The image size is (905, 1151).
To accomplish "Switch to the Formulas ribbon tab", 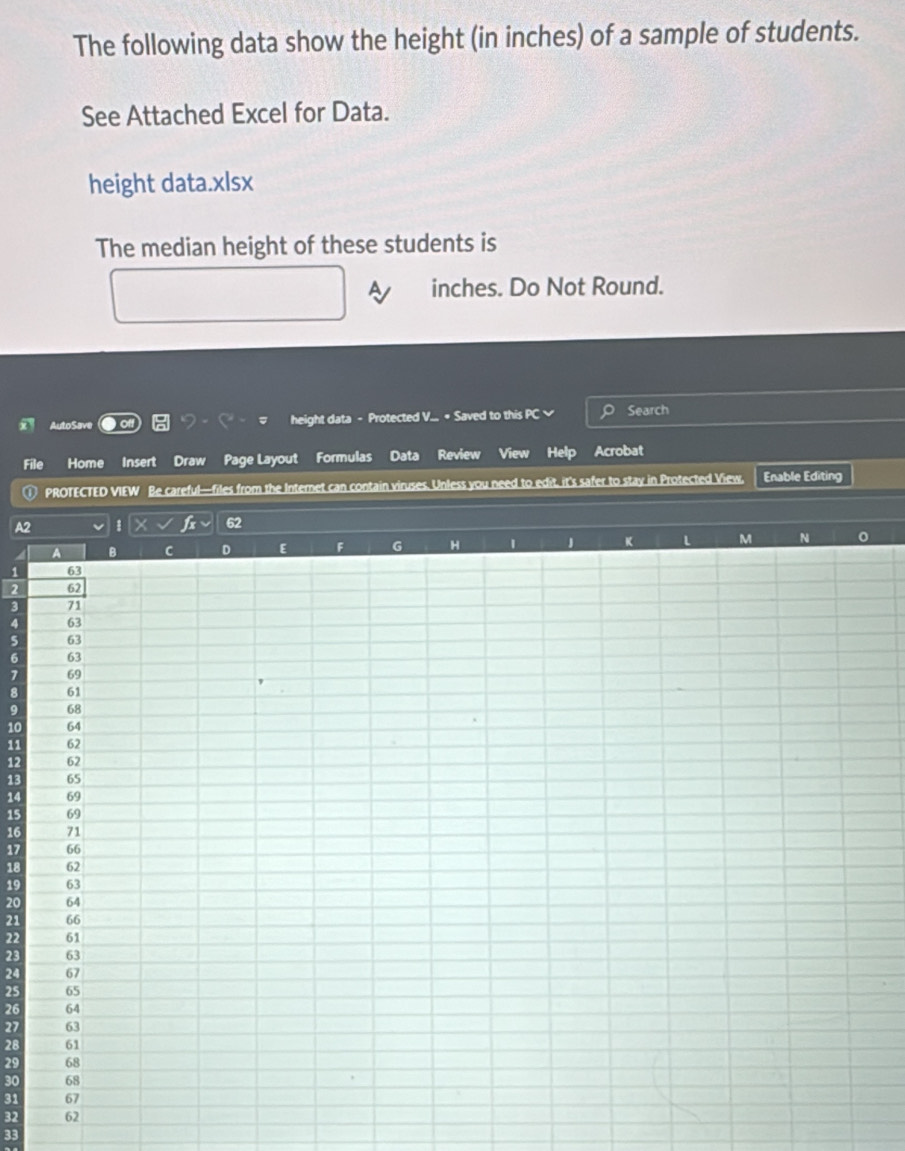I will [344, 456].
